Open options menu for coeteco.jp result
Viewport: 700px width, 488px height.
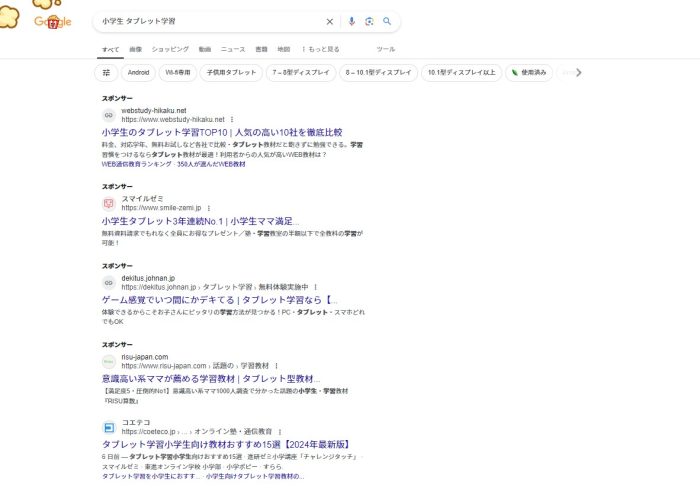279,432
